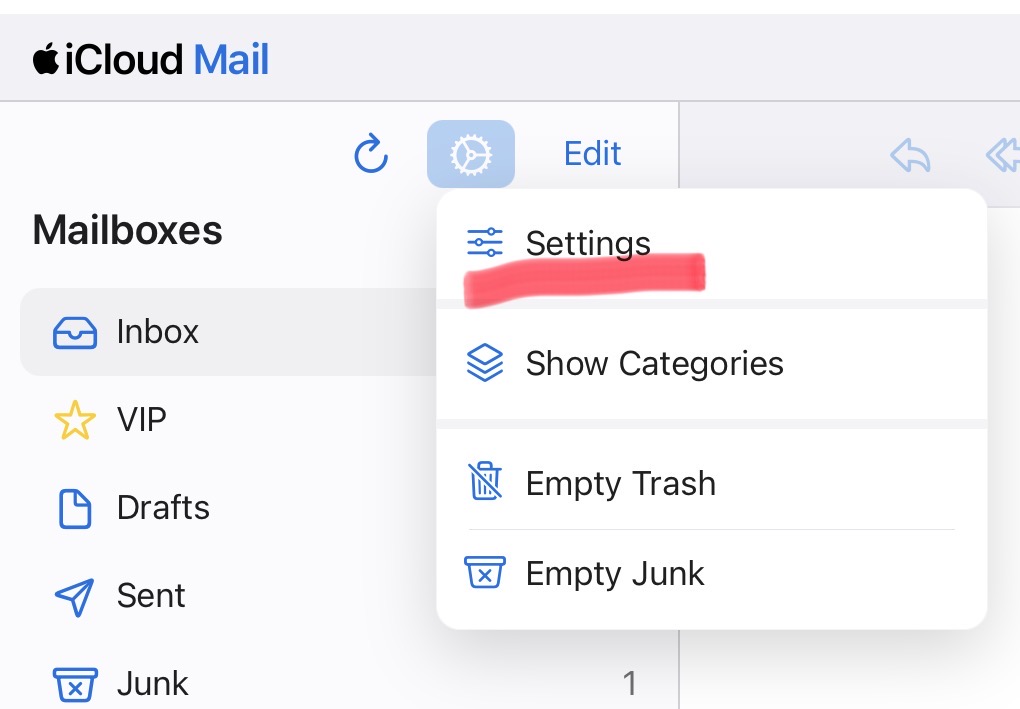Screen dimensions: 1020x709
Task: Open Settings from the gear menu
Action: point(712,245)
